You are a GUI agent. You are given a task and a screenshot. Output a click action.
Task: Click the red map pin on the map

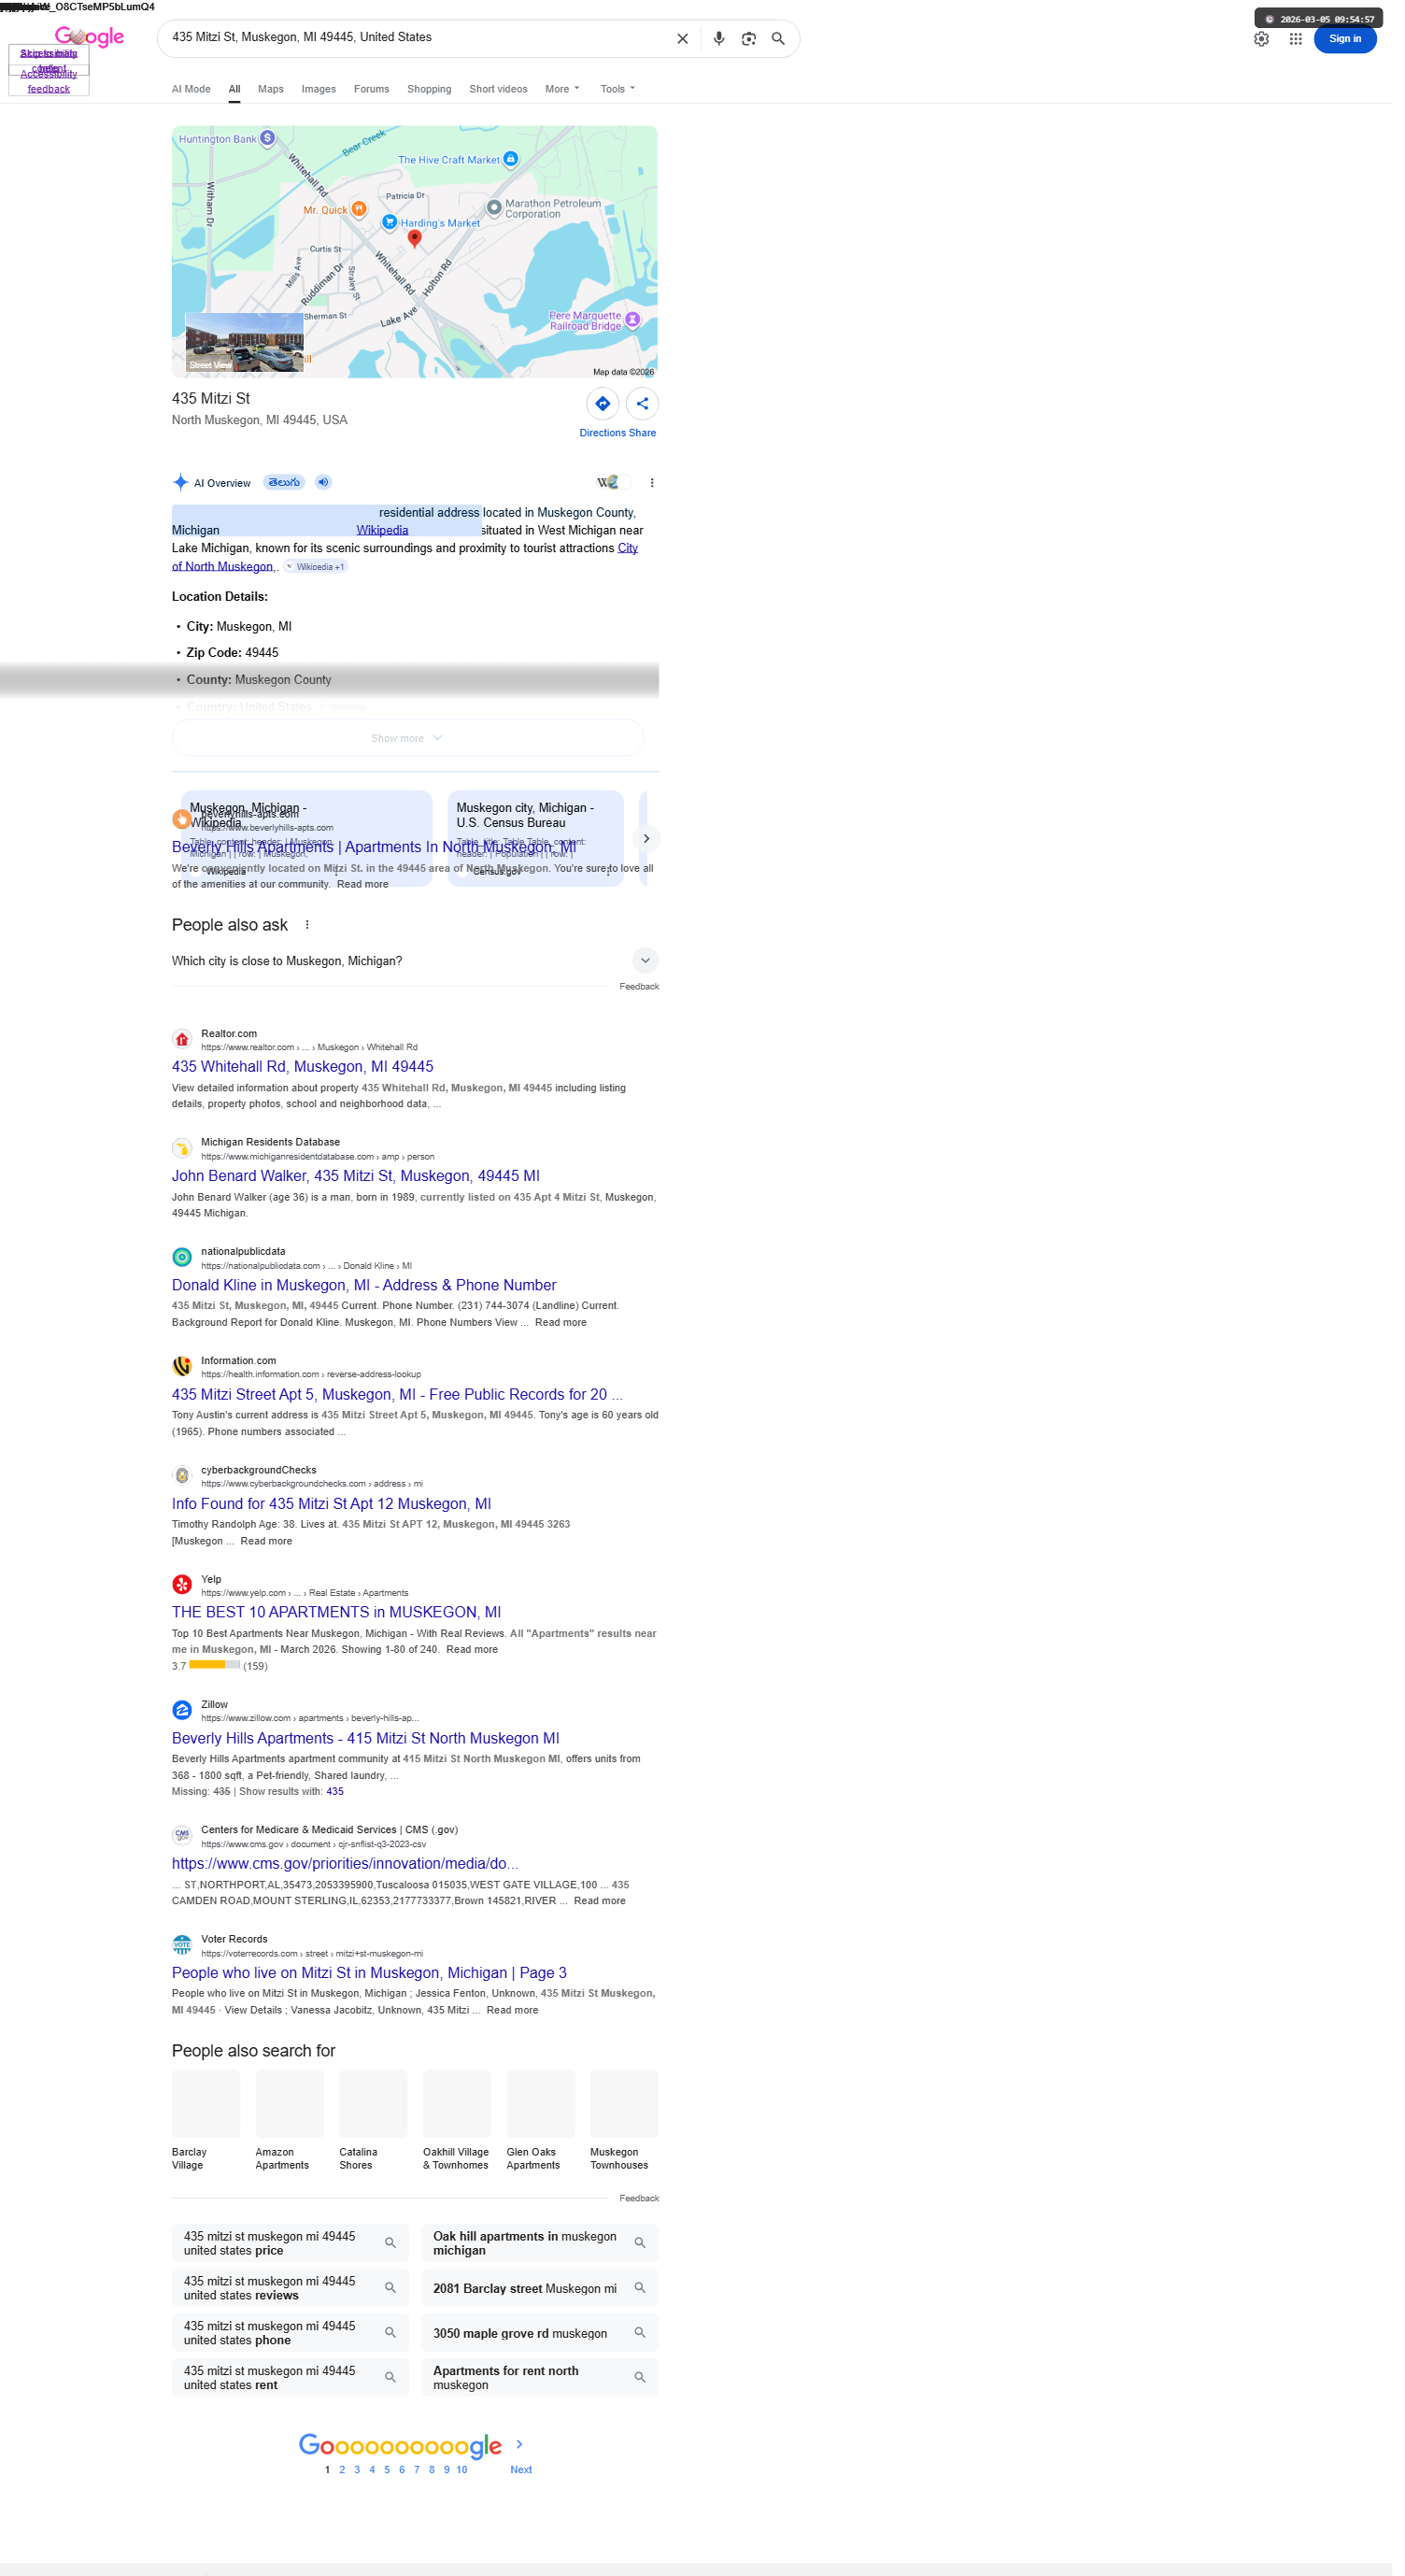click(x=414, y=238)
